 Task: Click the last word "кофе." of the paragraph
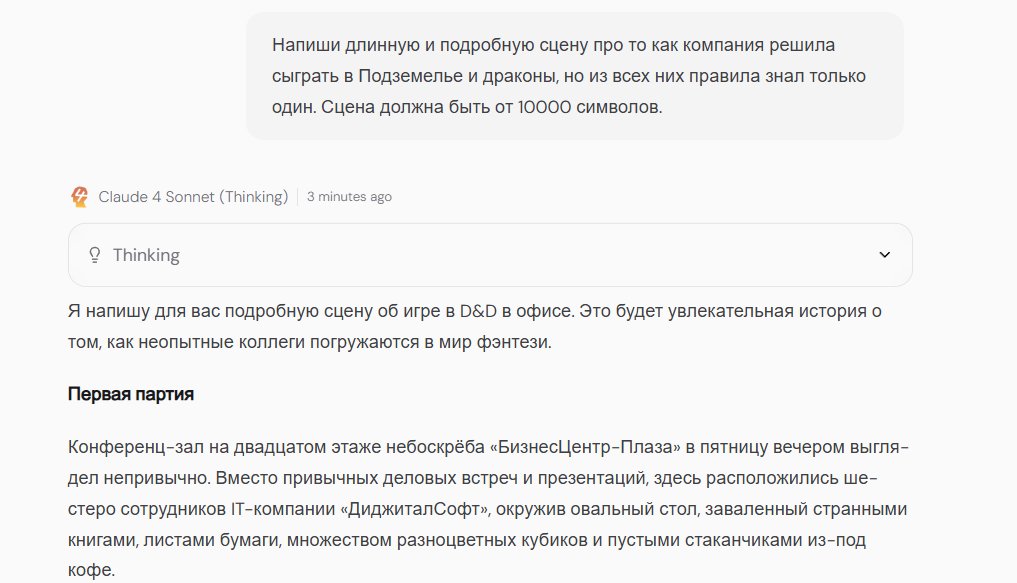pos(91,571)
